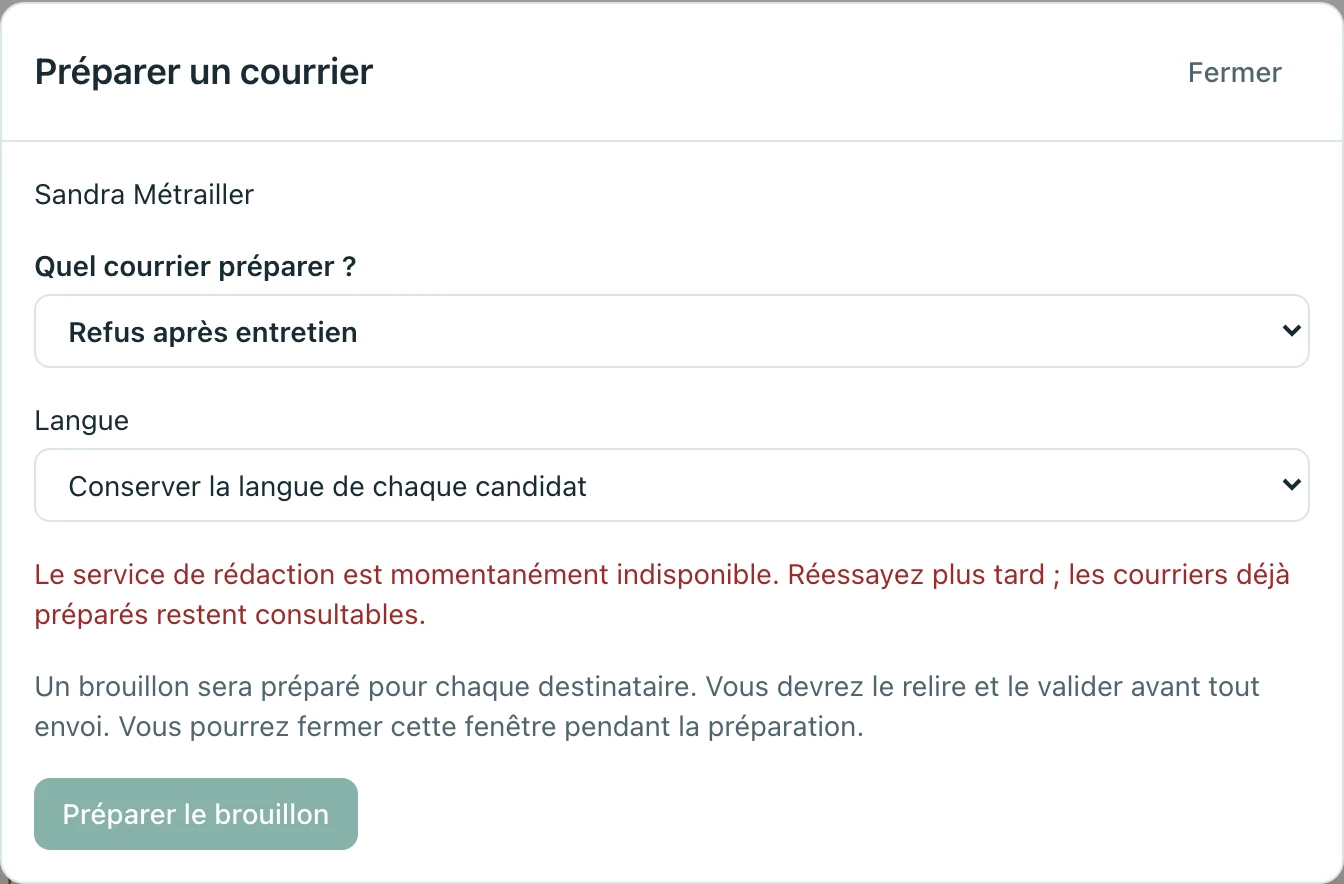Click the 'Préparer un courrier' dialog title
This screenshot has height=884, width=1344.
pos(204,72)
